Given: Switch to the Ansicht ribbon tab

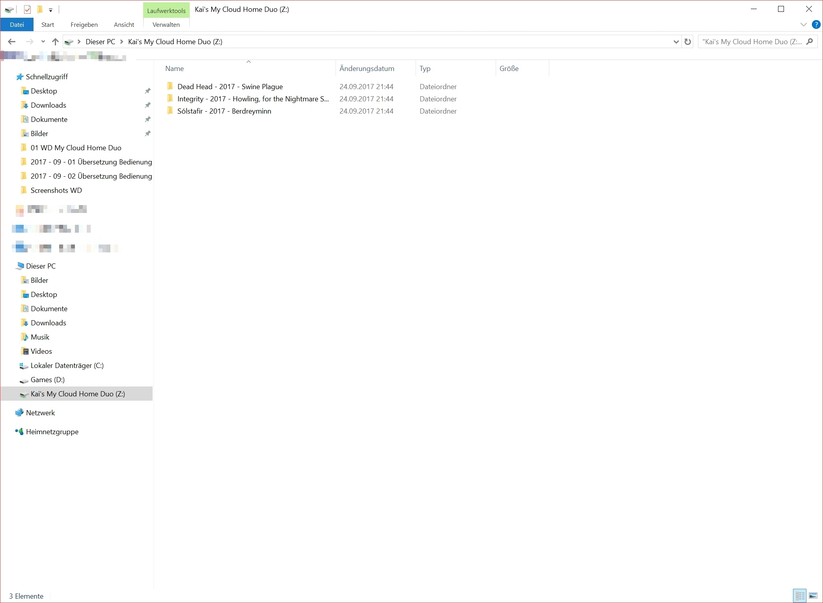Looking at the screenshot, I should pyautogui.click(x=124, y=24).
